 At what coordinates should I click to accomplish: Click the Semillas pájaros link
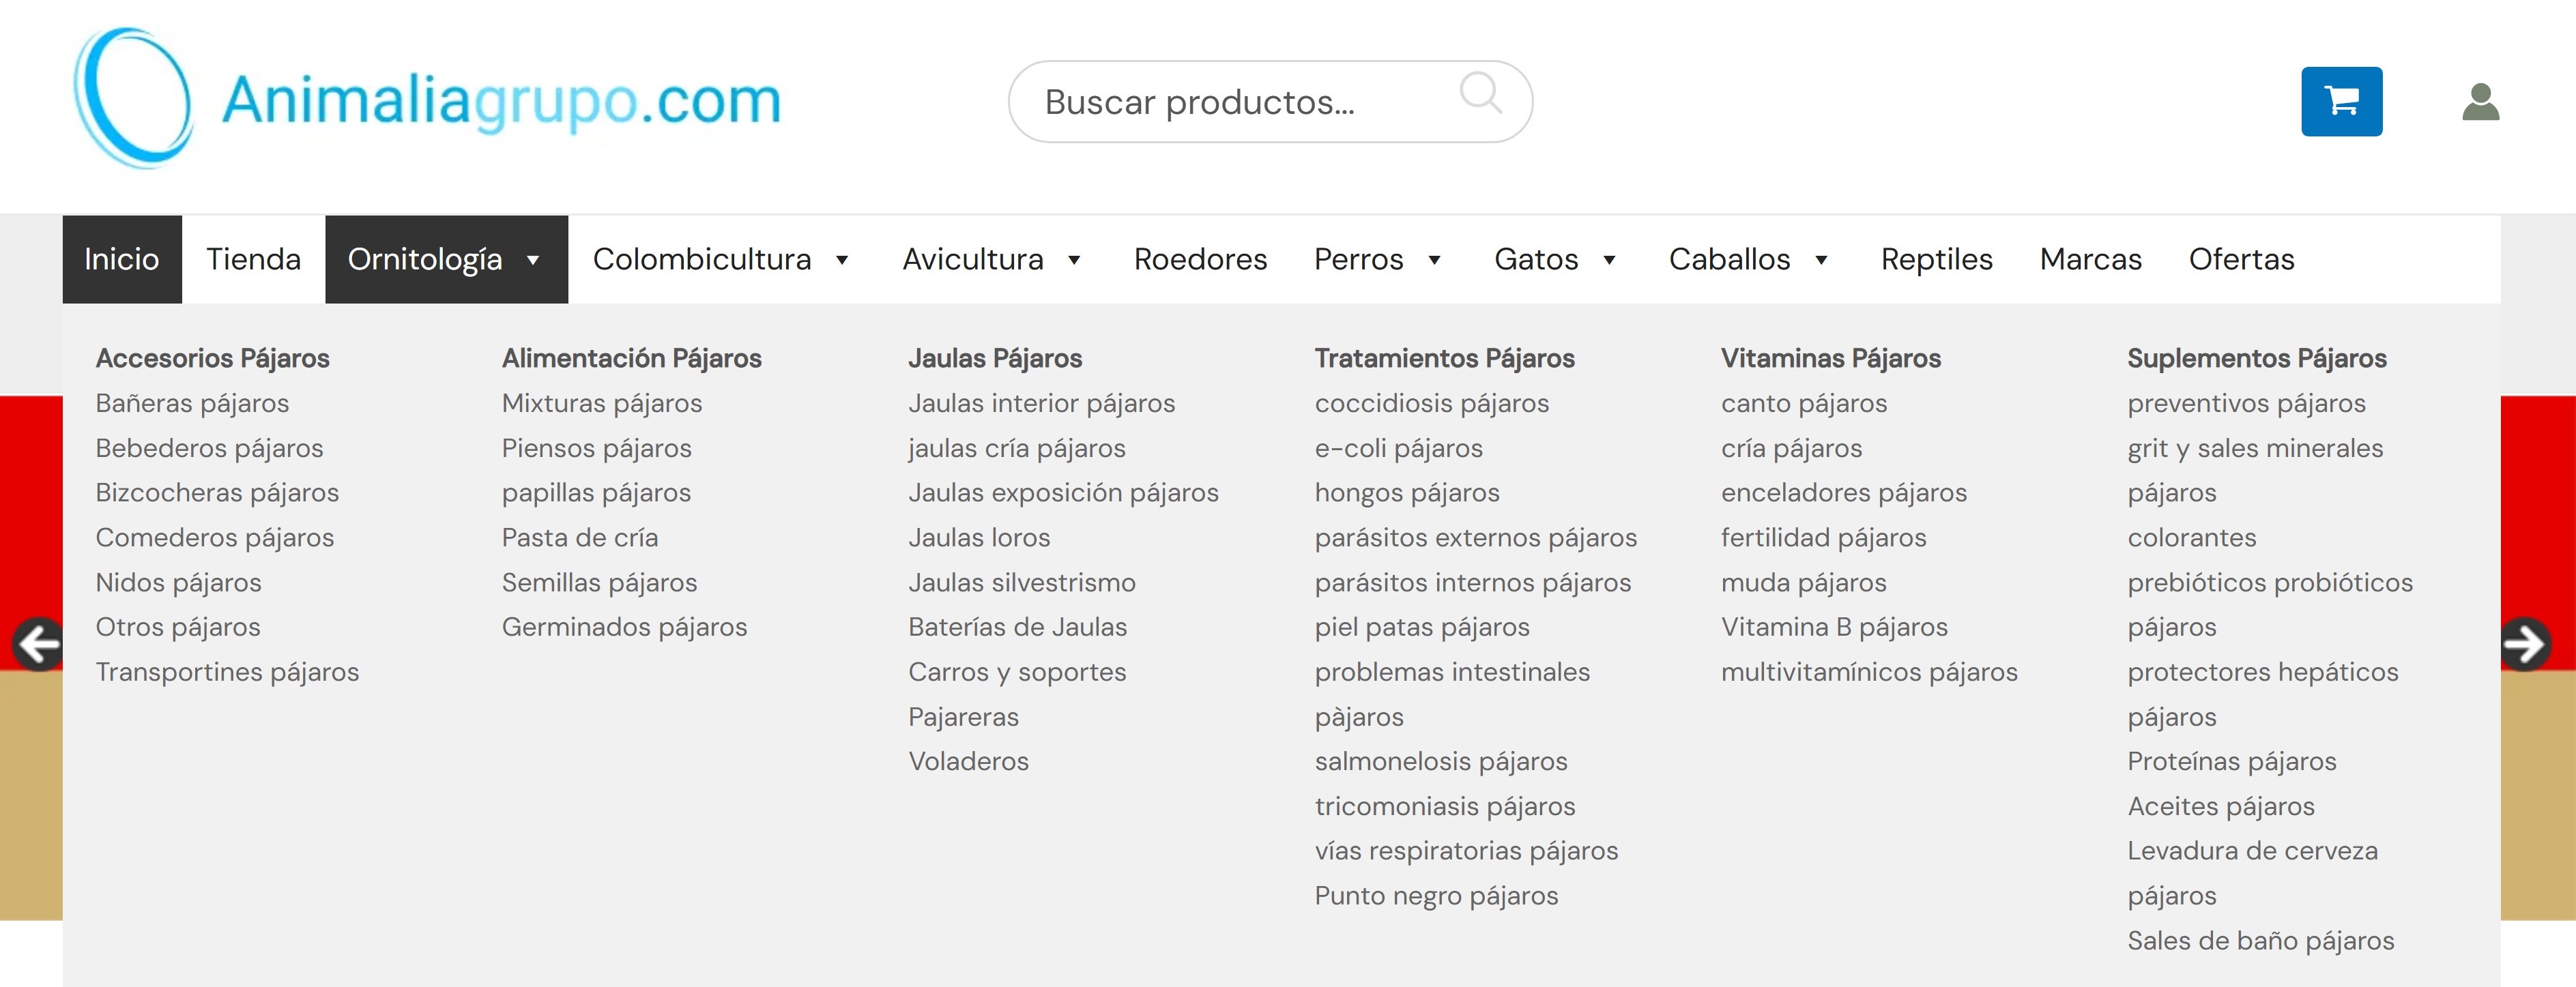599,582
